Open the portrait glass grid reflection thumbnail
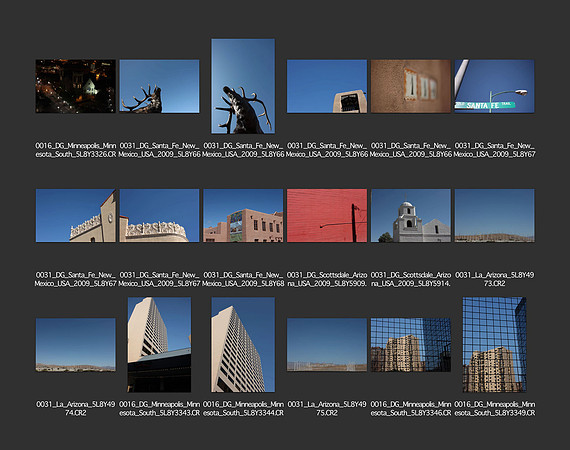This screenshot has height=450, width=570. point(494,345)
